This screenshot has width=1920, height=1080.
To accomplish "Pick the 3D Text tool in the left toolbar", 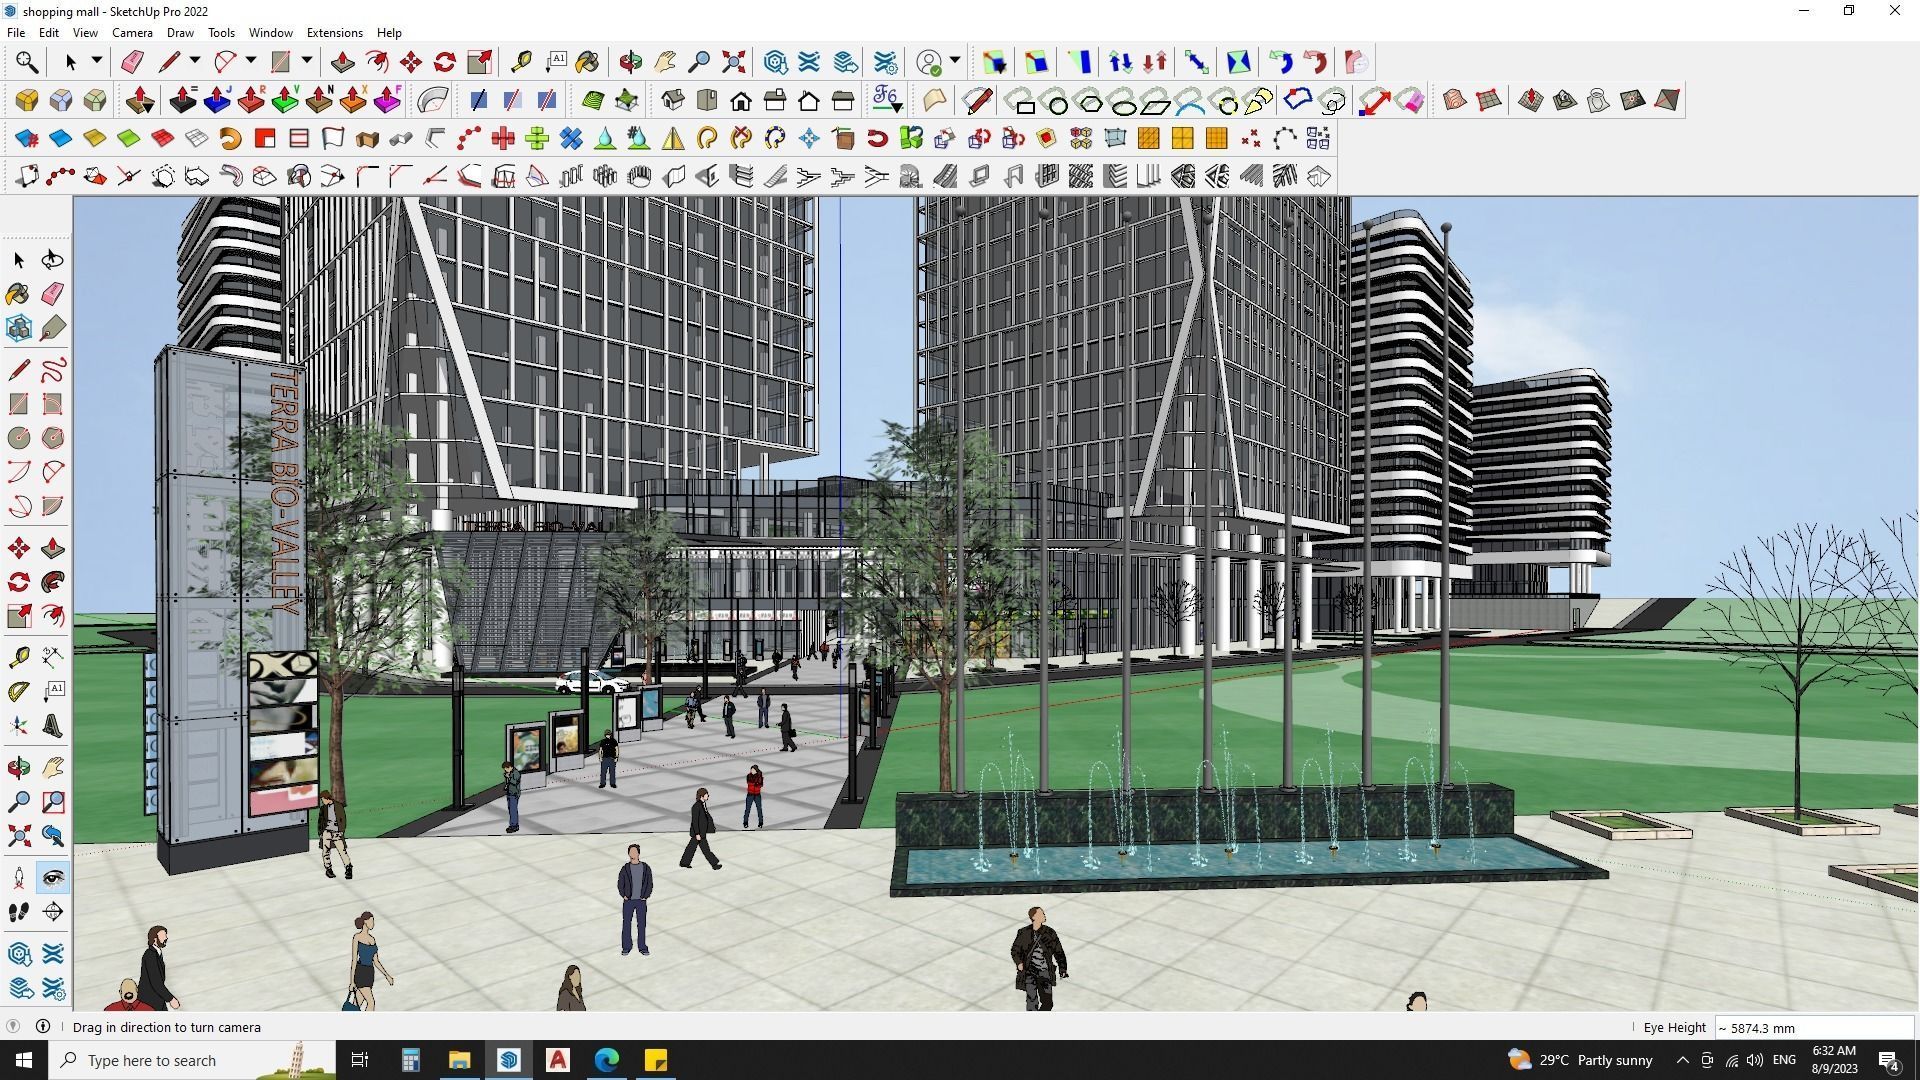I will 53,727.
